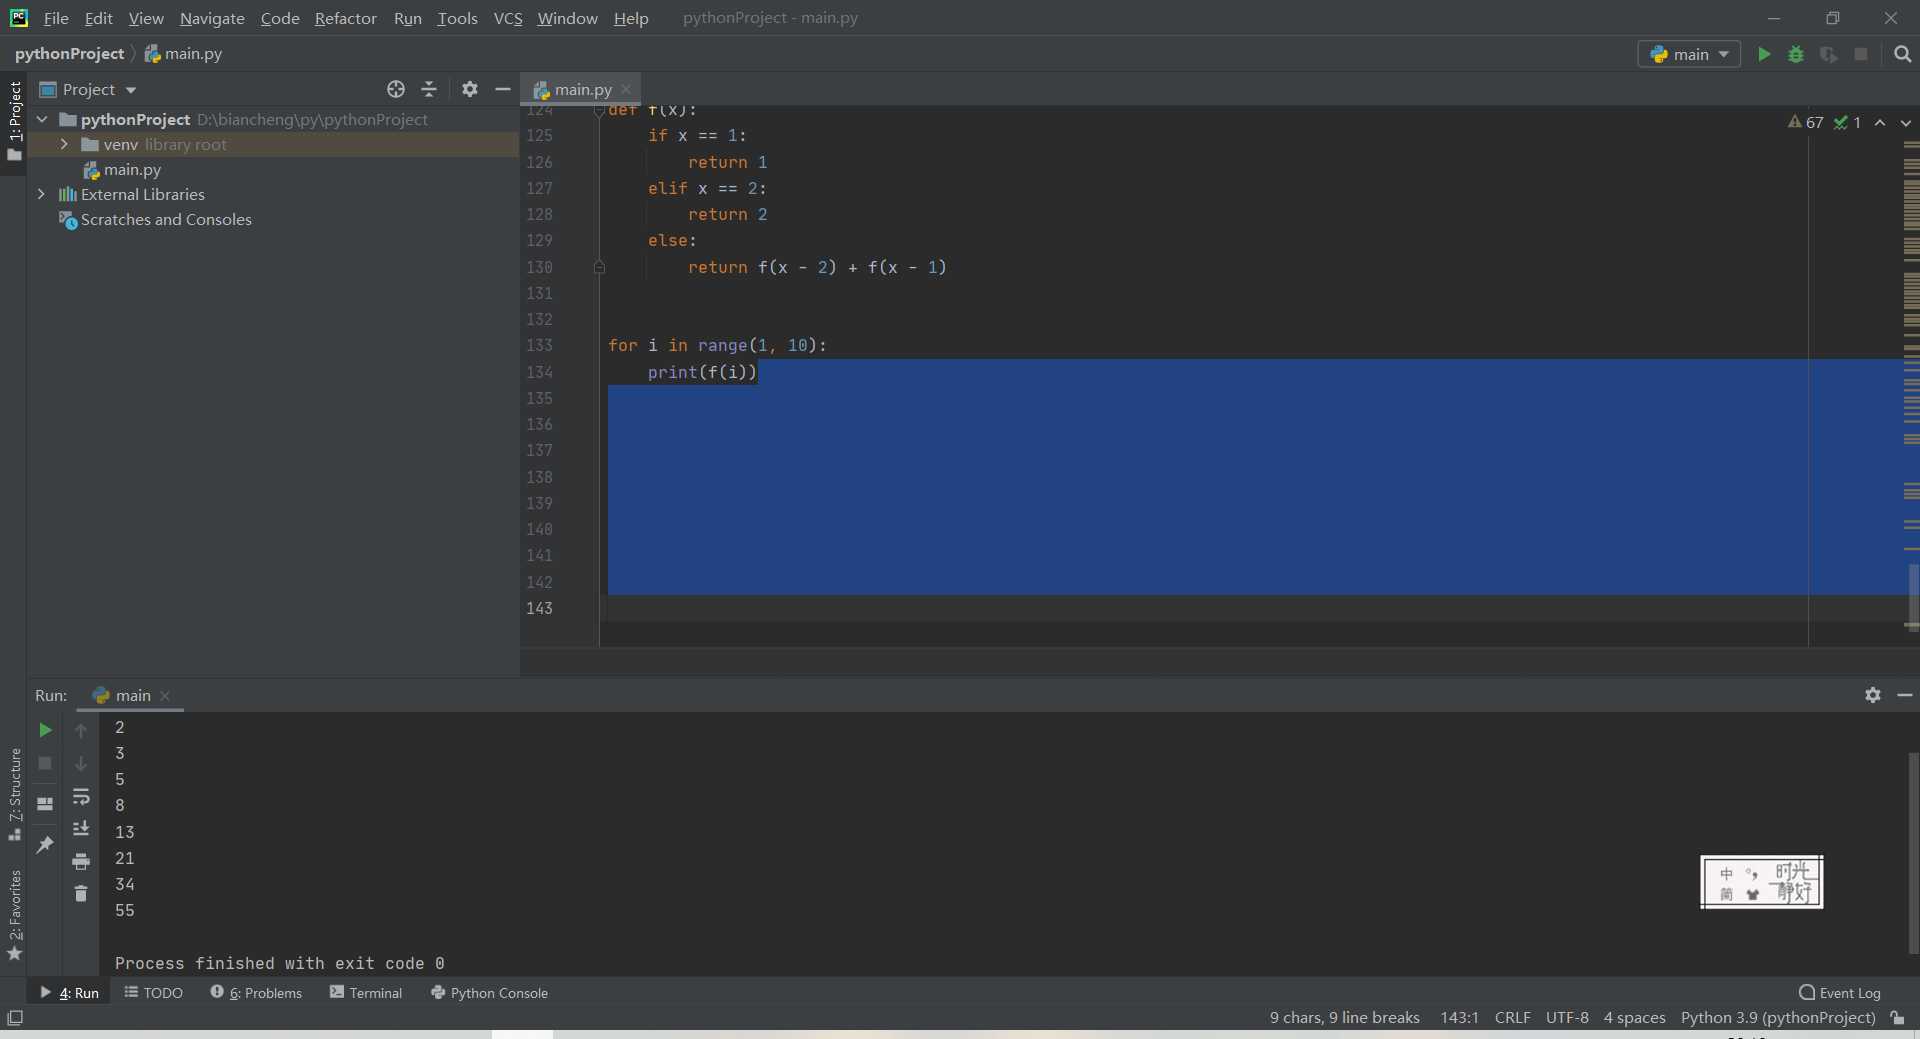Open the File menu
Viewport: 1920px width, 1039px height.
click(x=56, y=18)
